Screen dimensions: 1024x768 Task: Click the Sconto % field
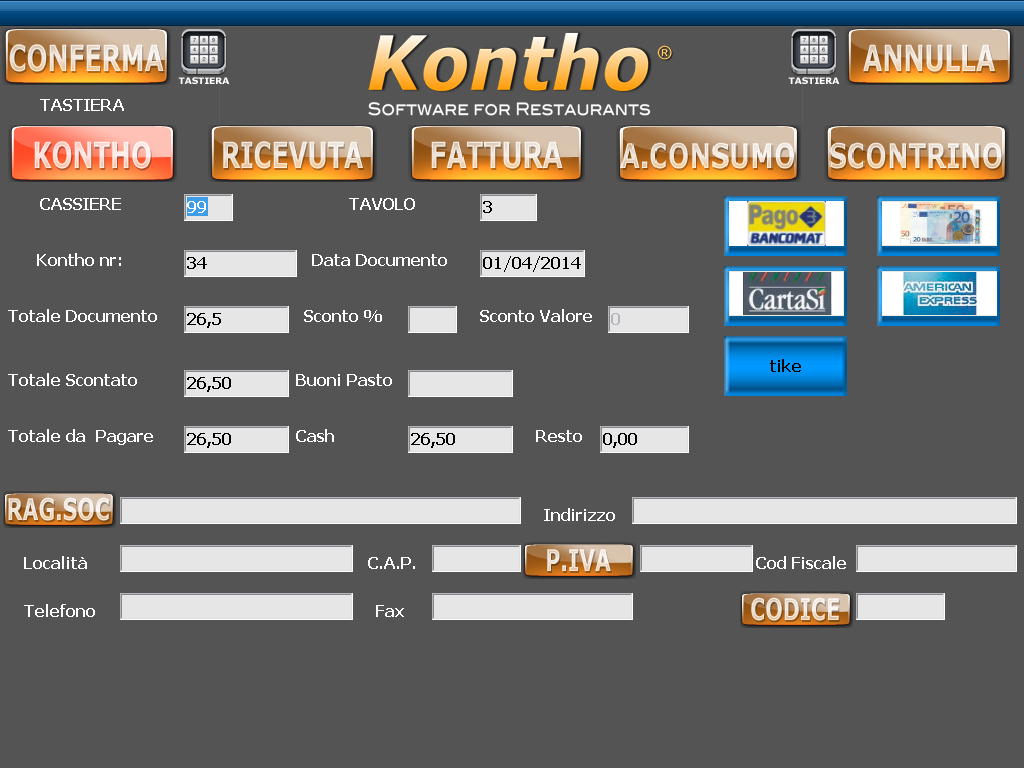pos(432,320)
